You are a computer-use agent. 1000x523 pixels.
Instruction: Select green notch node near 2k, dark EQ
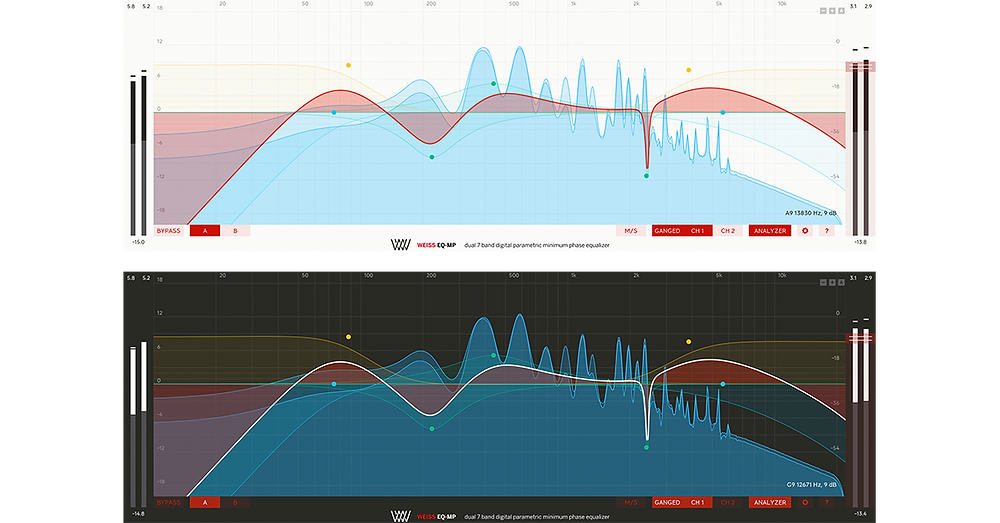[647, 448]
